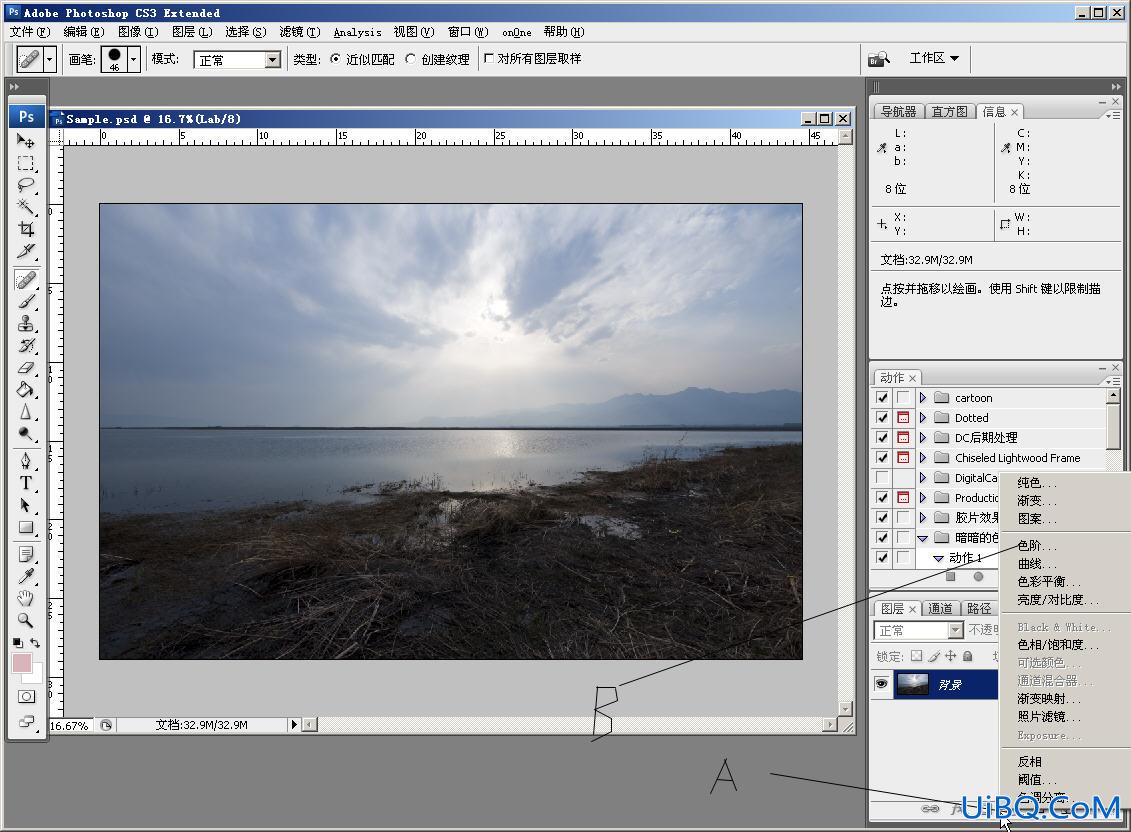Open the Analysis menu
The image size is (1131, 832).
pyautogui.click(x=357, y=32)
